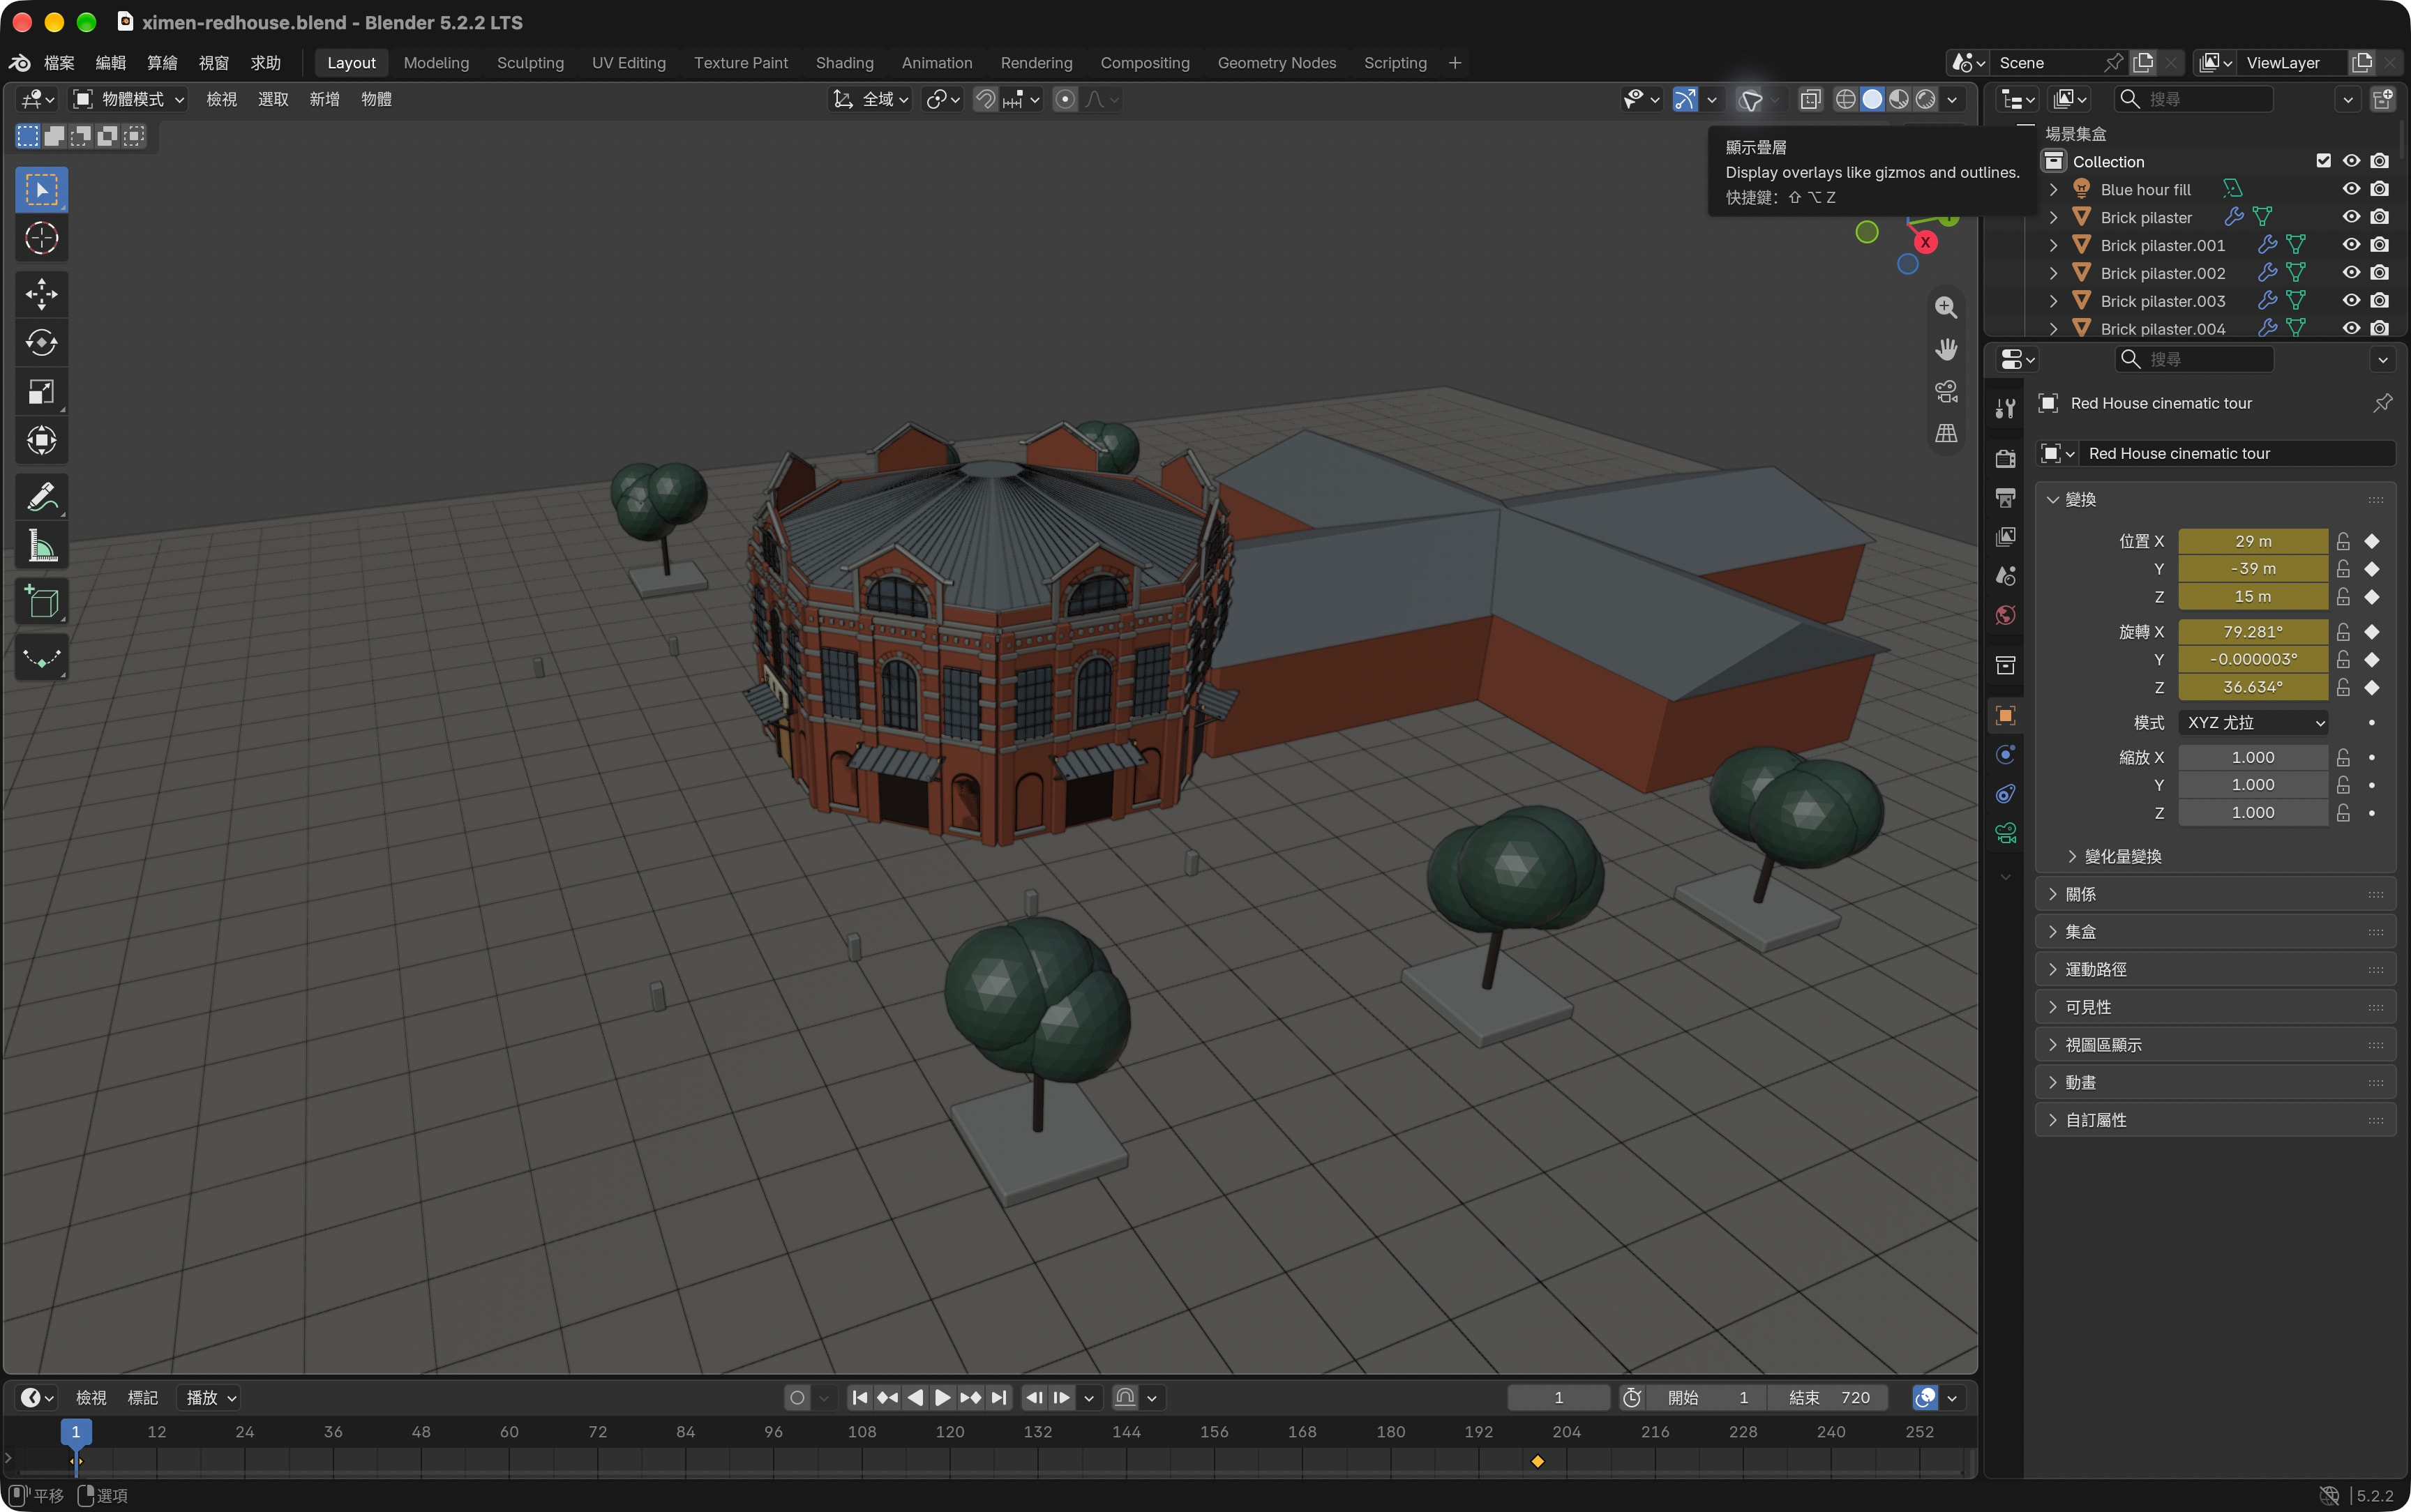Open the Object Data camera properties tab
Viewport: 2411px width, 1512px height.
2005,833
